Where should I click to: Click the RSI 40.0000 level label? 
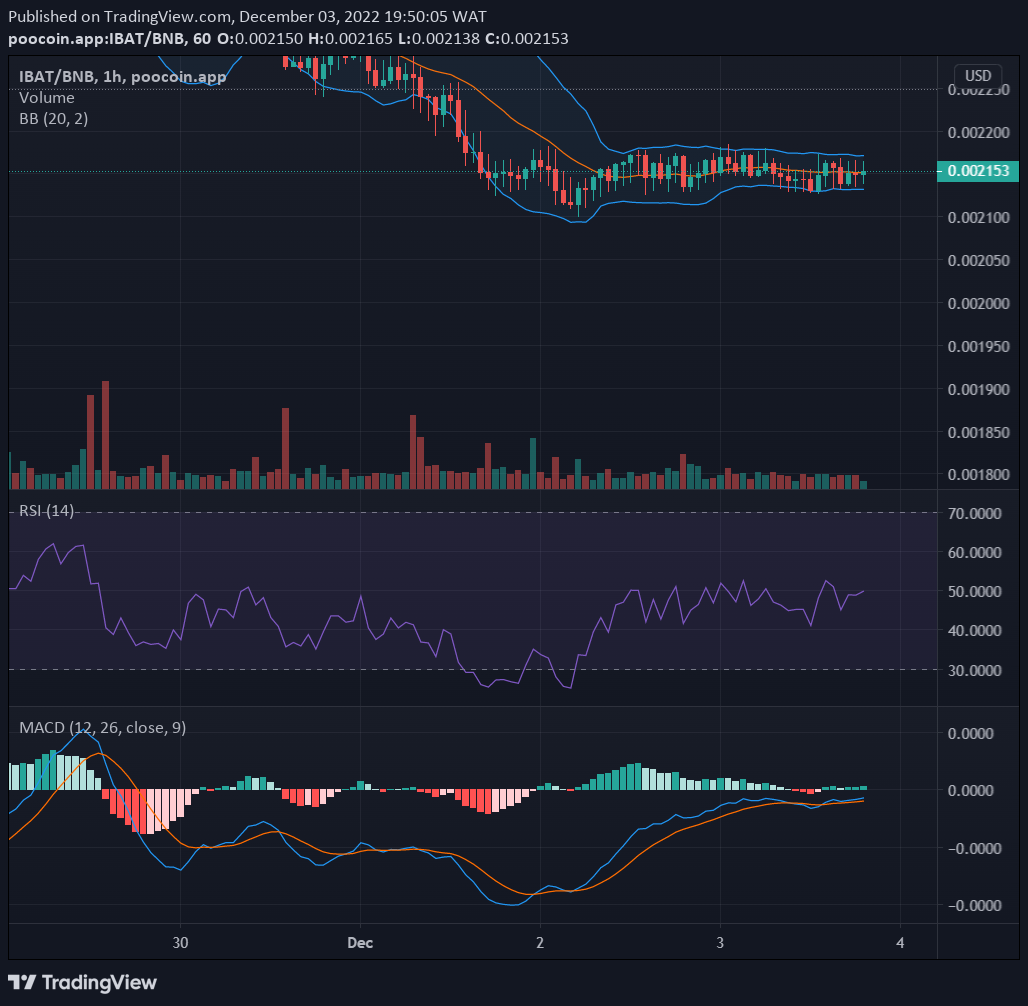pos(974,631)
